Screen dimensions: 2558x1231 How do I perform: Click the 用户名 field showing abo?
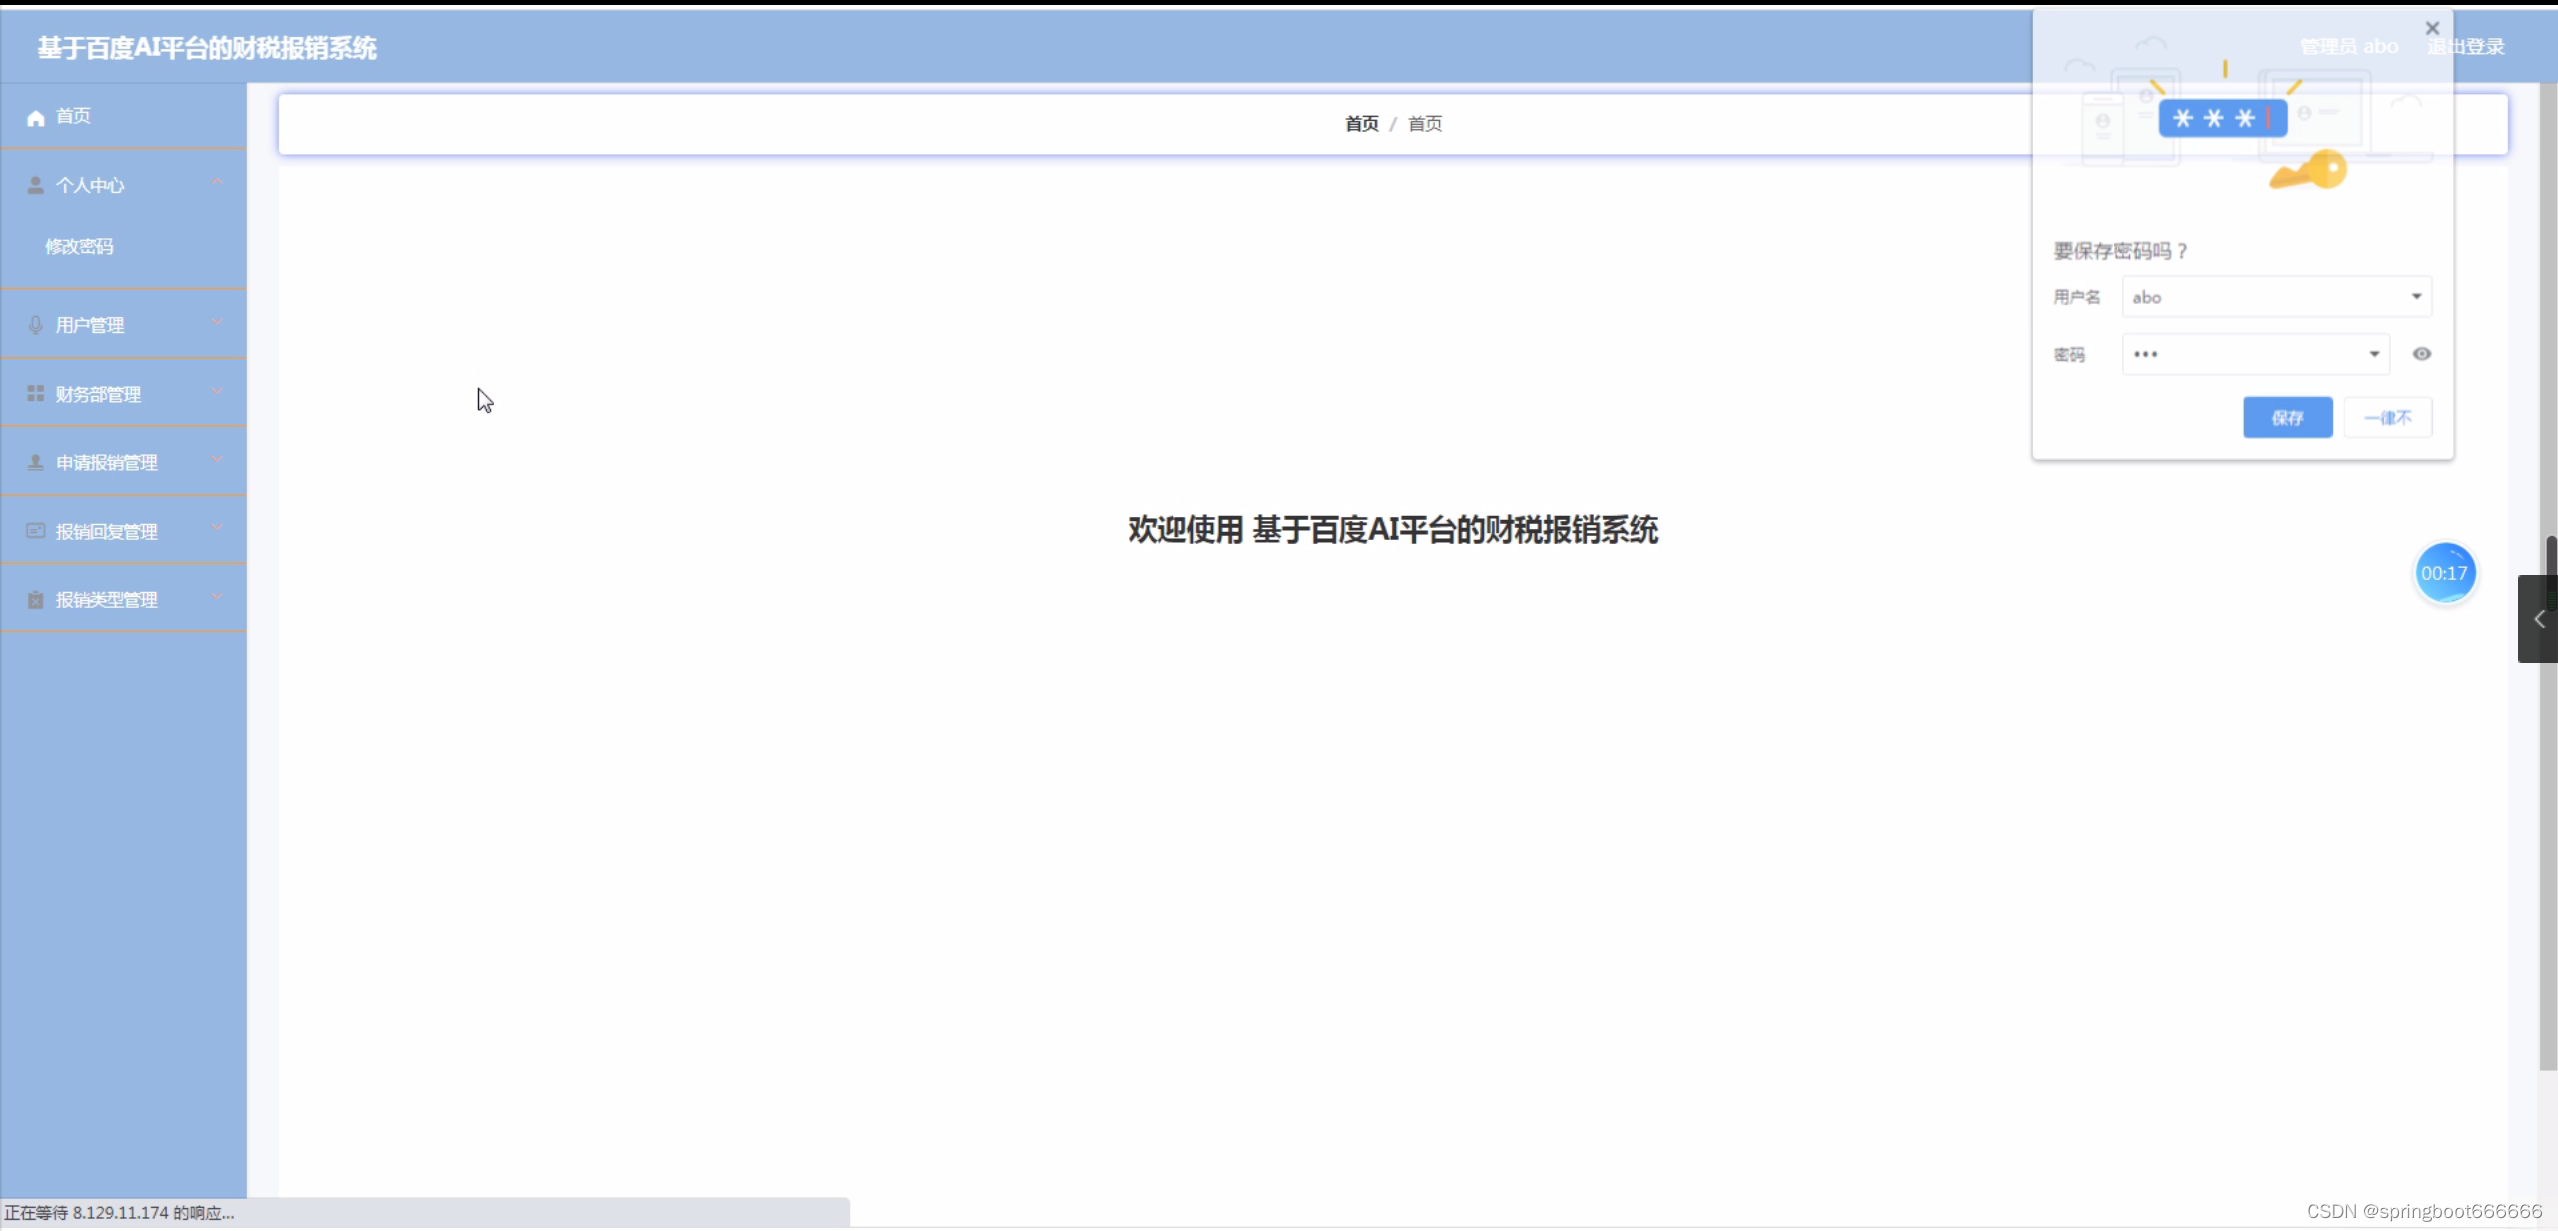pyautogui.click(x=2277, y=297)
